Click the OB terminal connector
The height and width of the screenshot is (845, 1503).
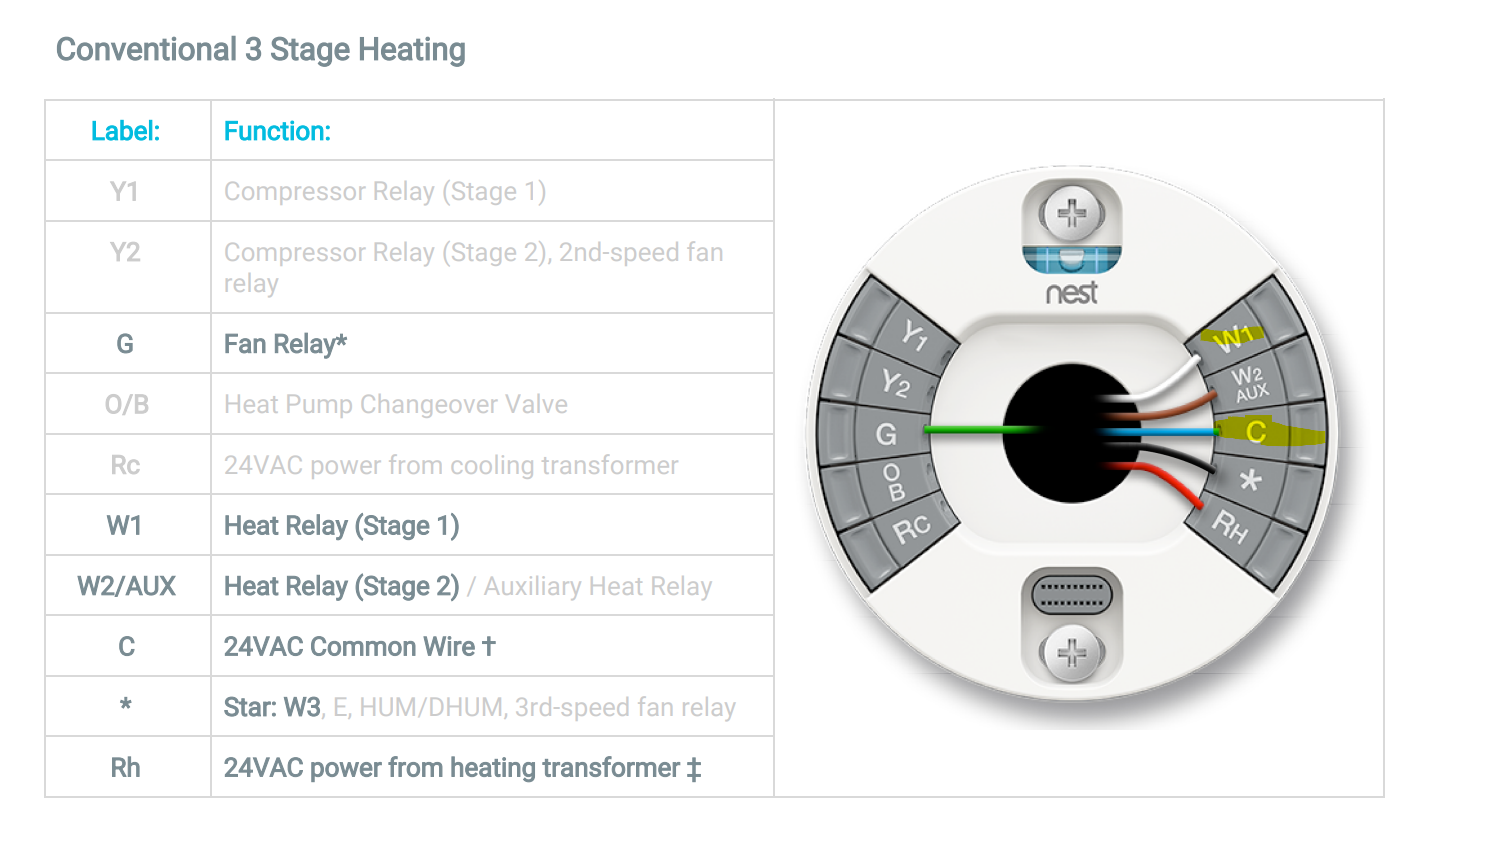coord(894,482)
